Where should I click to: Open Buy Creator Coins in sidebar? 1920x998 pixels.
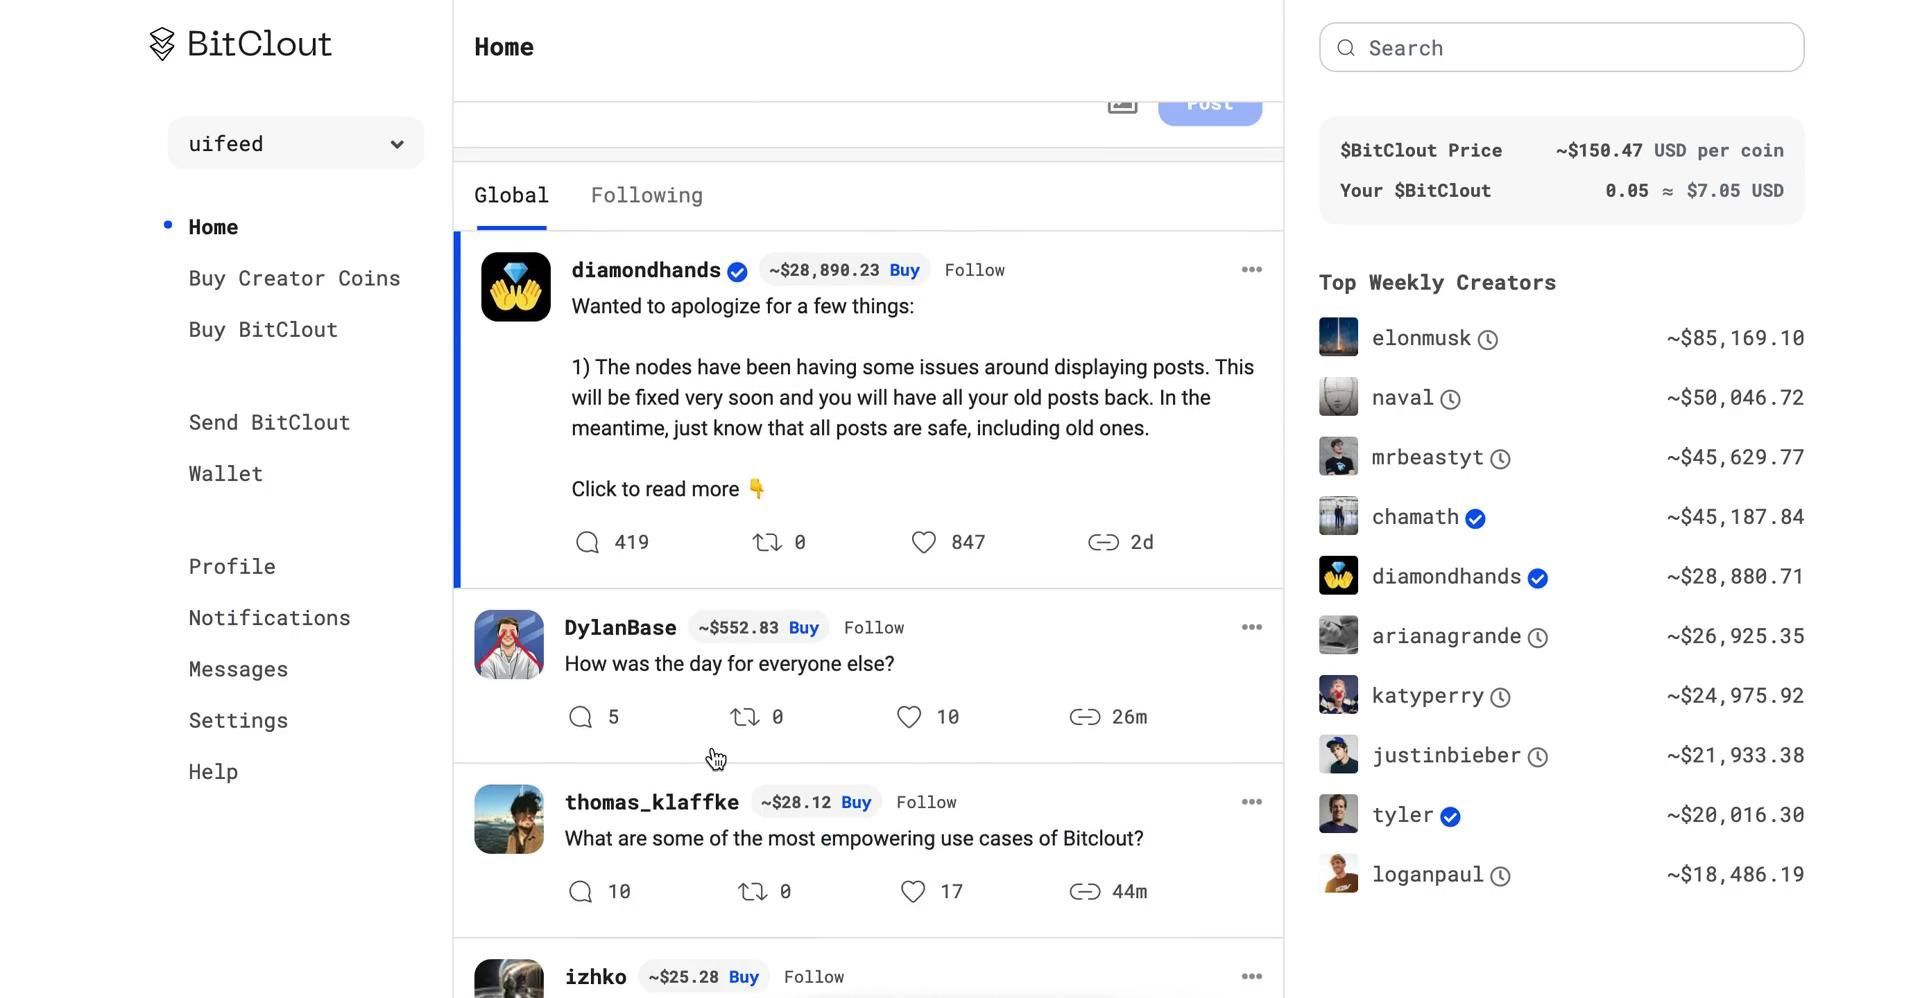coord(294,278)
